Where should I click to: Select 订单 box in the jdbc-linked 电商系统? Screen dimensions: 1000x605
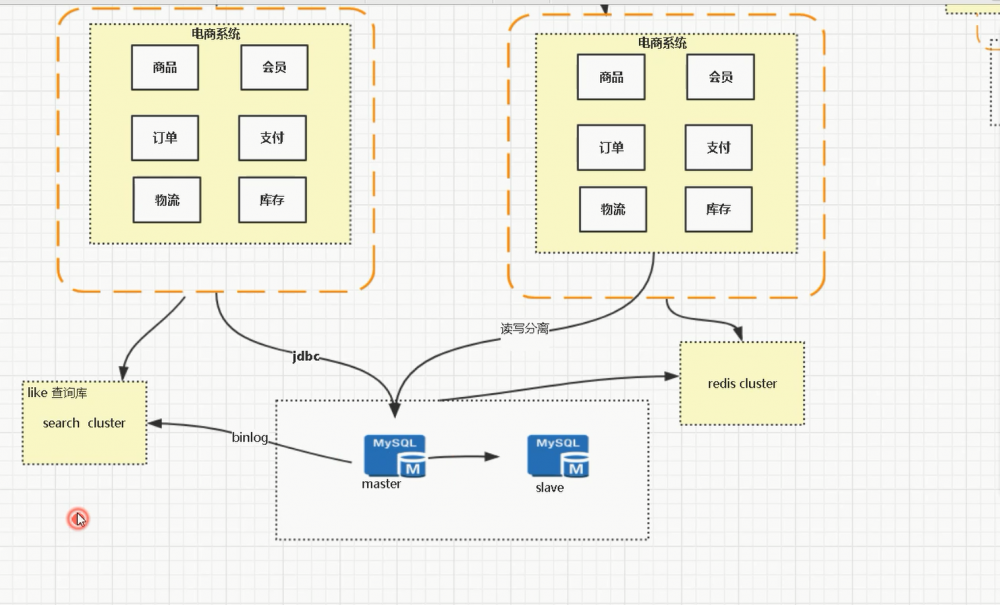[165, 138]
